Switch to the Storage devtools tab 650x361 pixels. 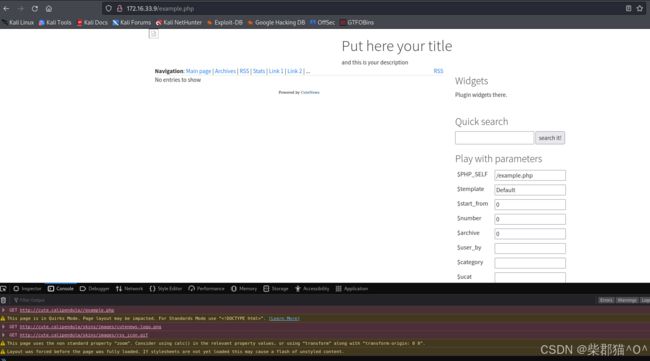(x=276, y=288)
